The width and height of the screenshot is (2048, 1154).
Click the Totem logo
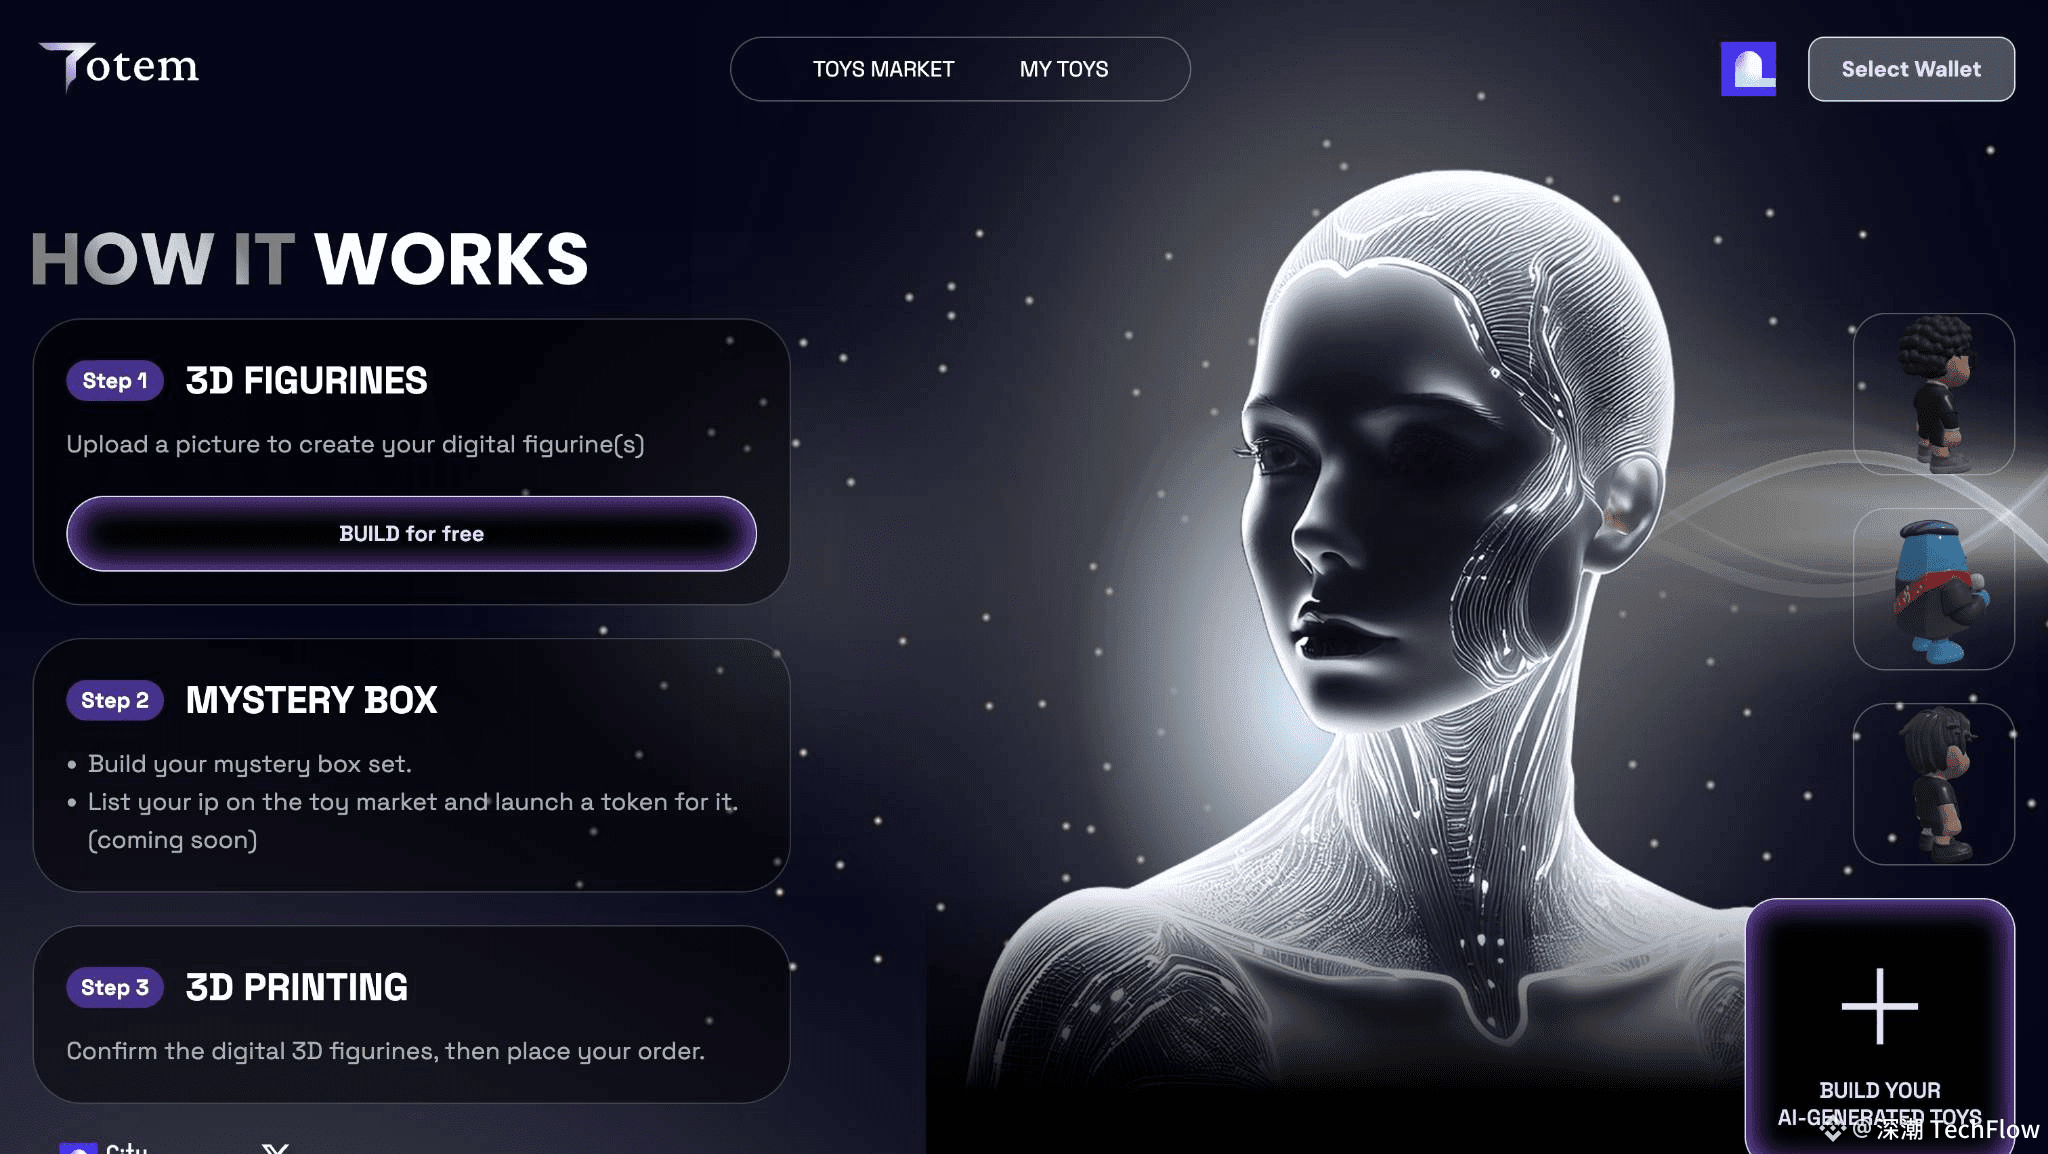click(119, 67)
